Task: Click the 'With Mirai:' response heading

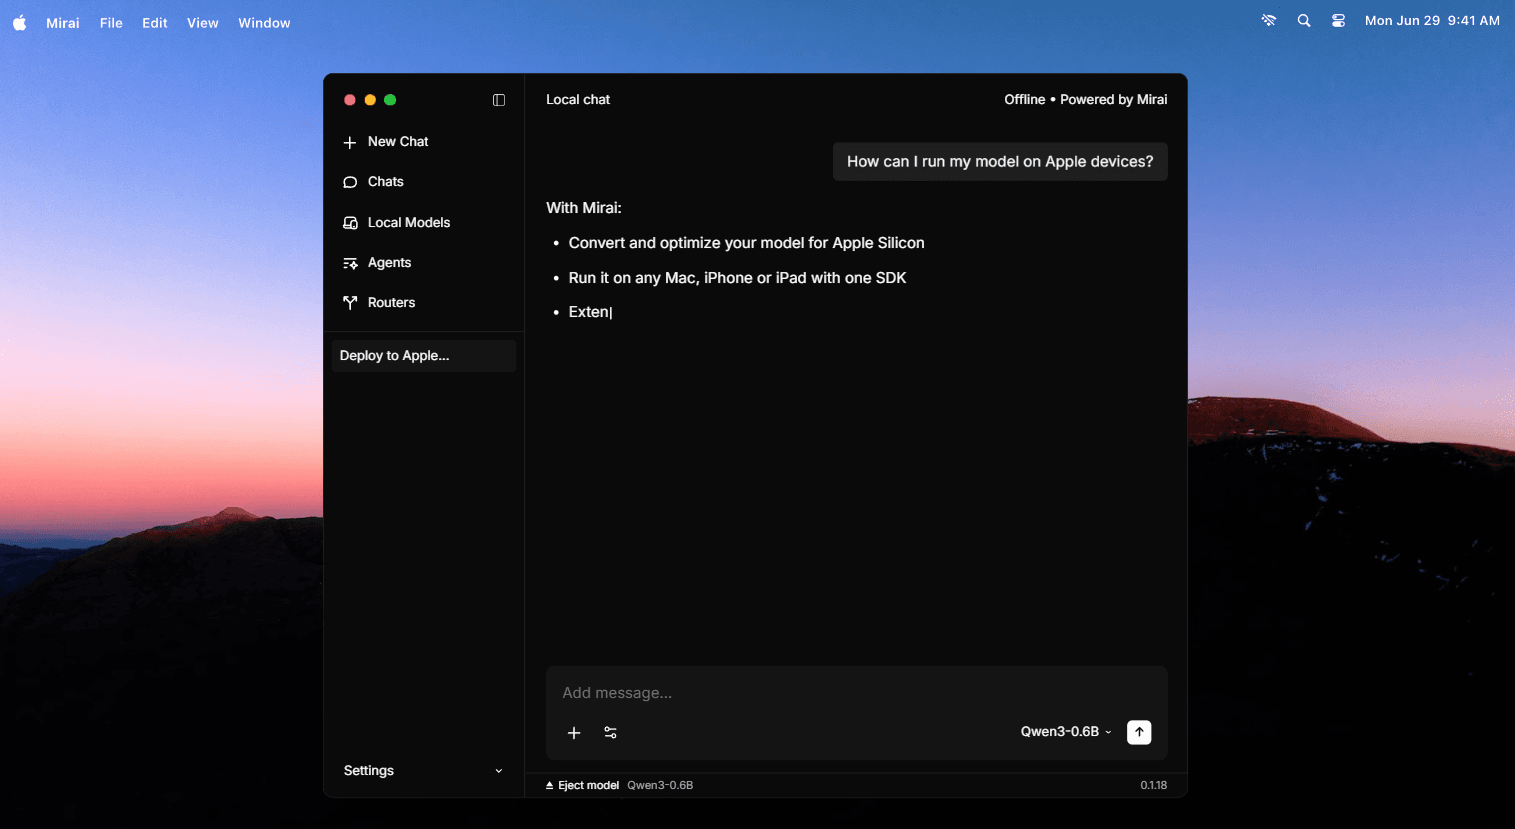Action: 584,208
